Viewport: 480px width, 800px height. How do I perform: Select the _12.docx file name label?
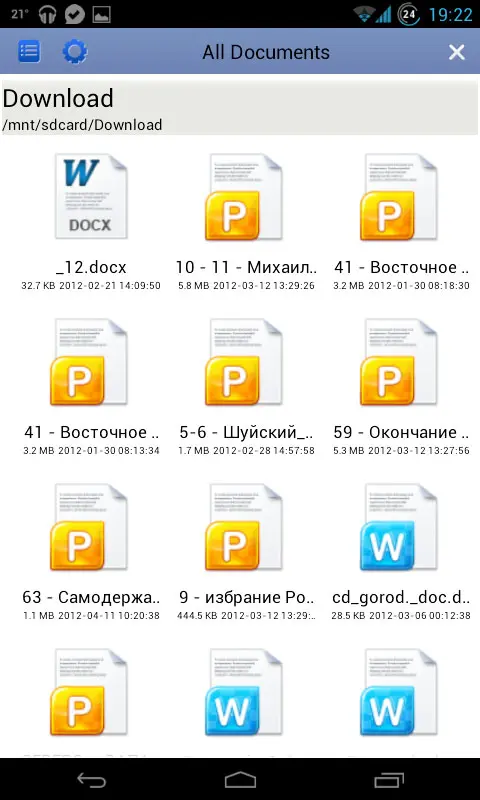[x=91, y=267]
